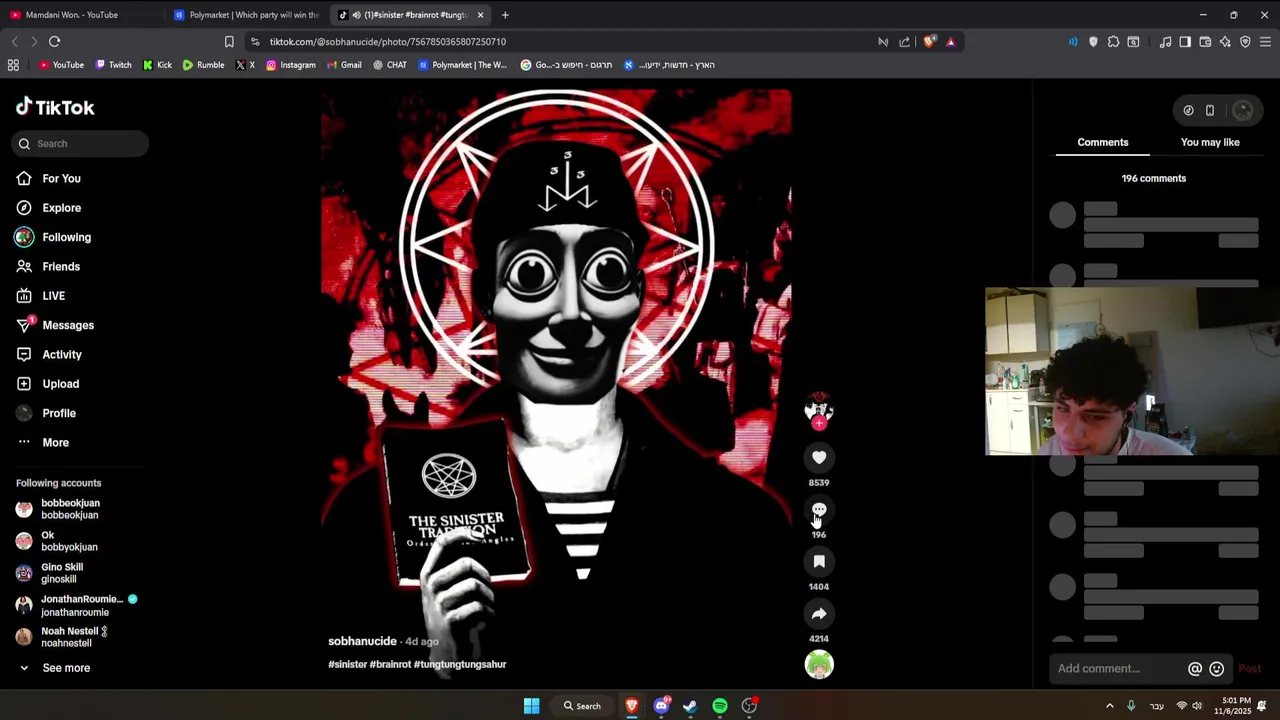Viewport: 1280px width, 720px height.
Task: Open a new browser tab
Action: pos(505,15)
